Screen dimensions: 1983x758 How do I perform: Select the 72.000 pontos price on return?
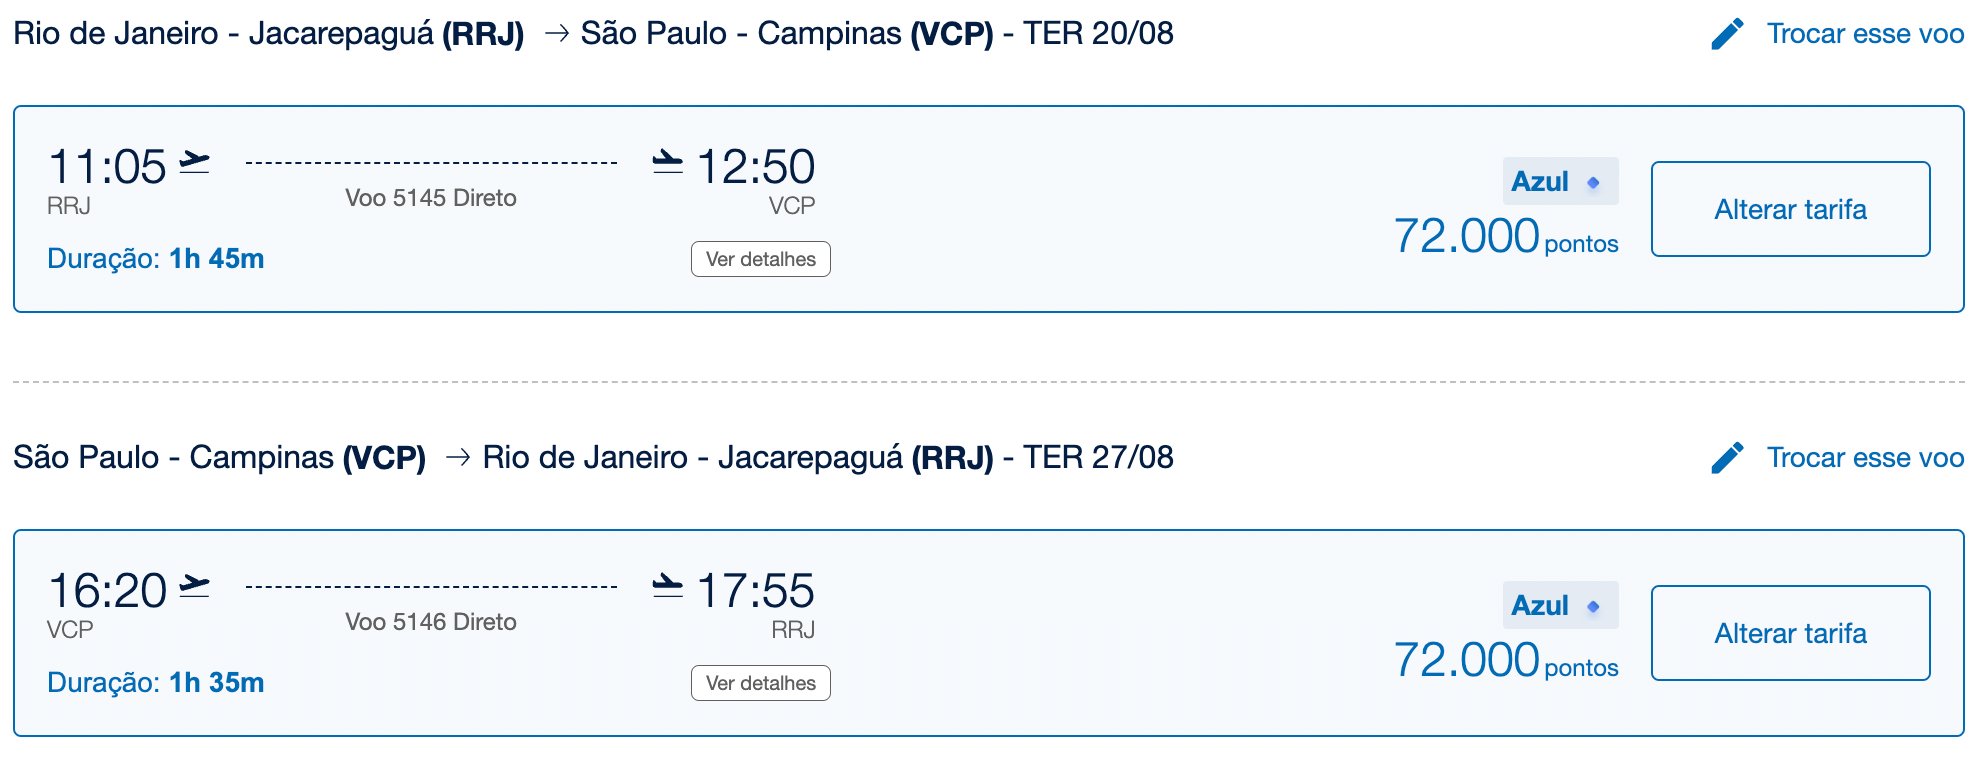pos(1506,661)
